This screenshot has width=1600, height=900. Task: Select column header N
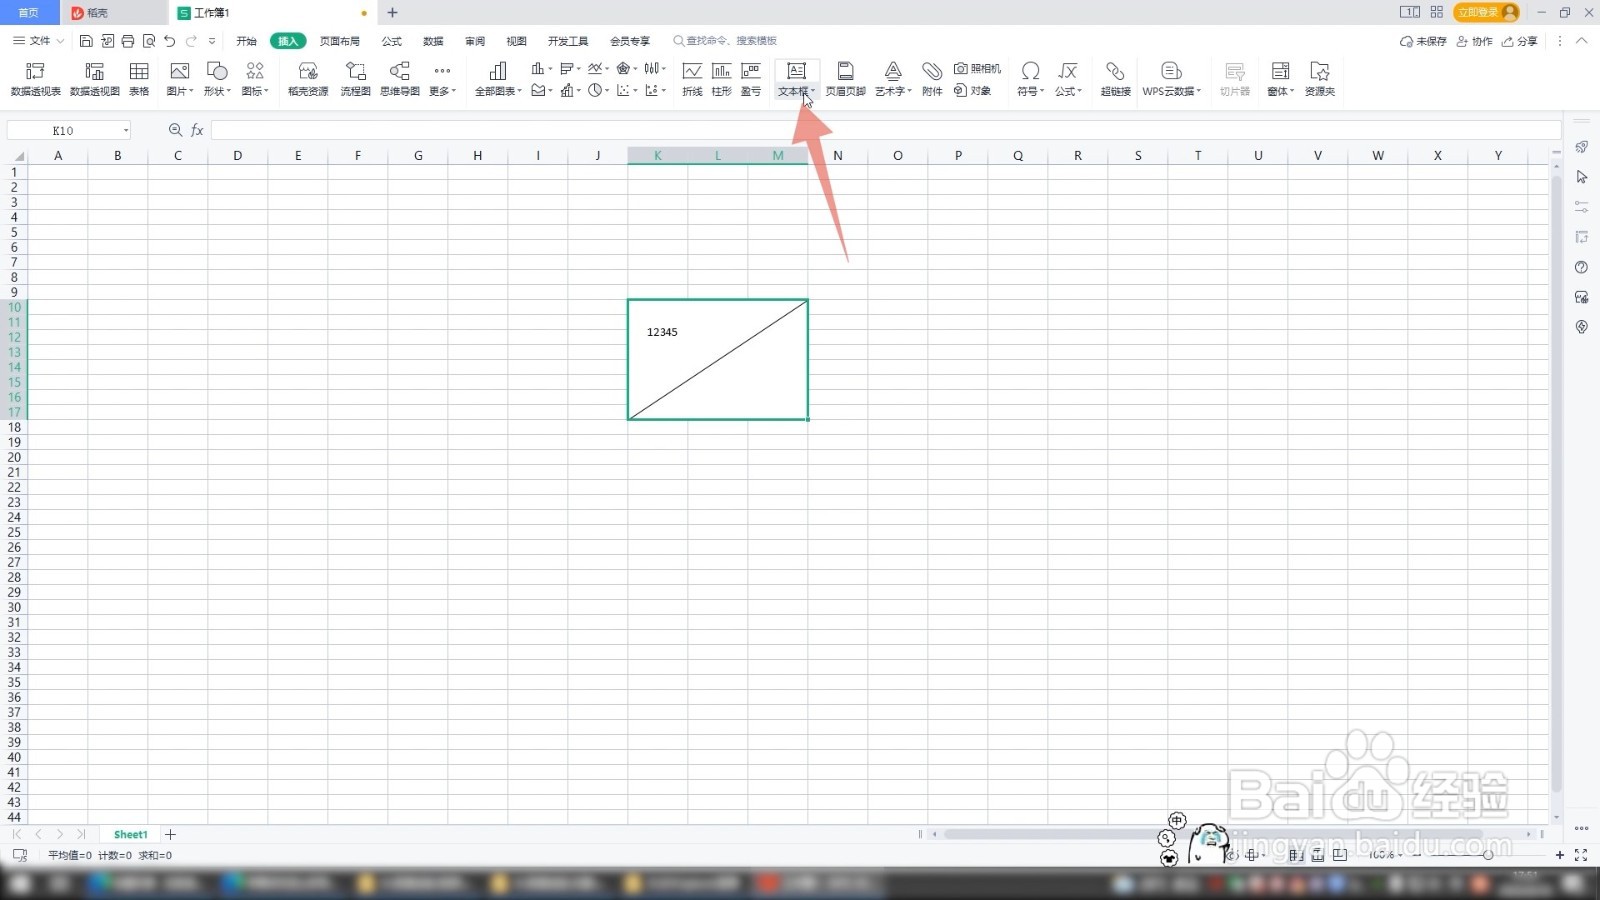[838, 155]
